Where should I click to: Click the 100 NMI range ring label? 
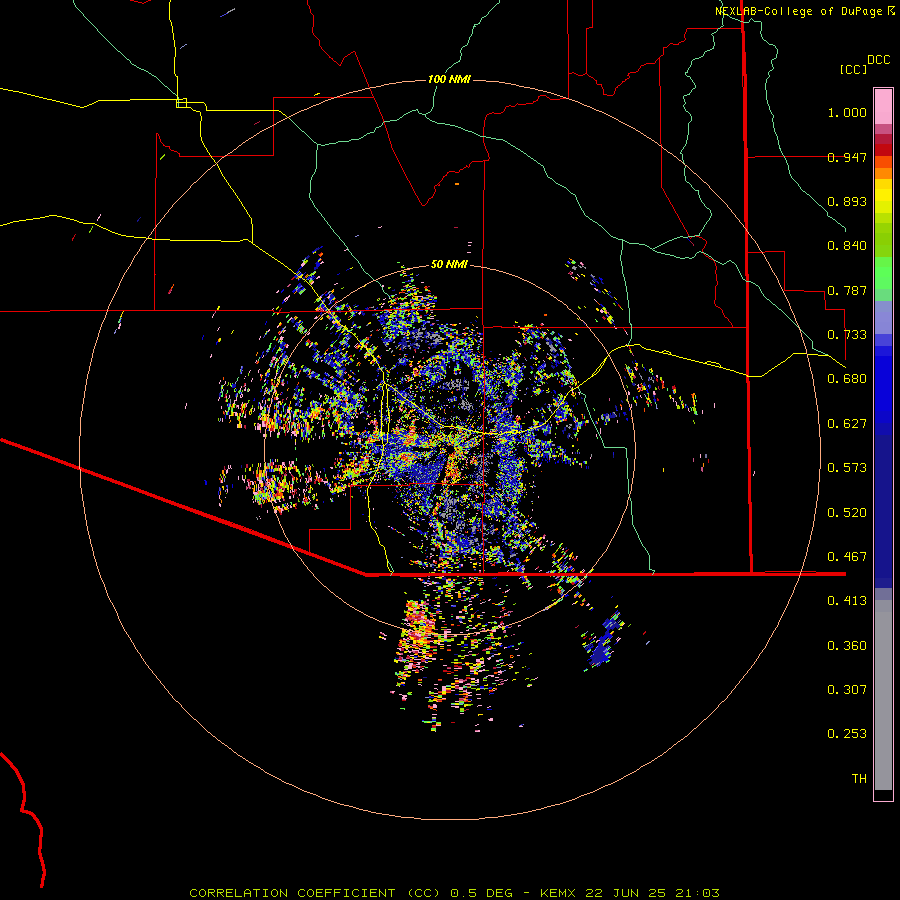[x=449, y=79]
